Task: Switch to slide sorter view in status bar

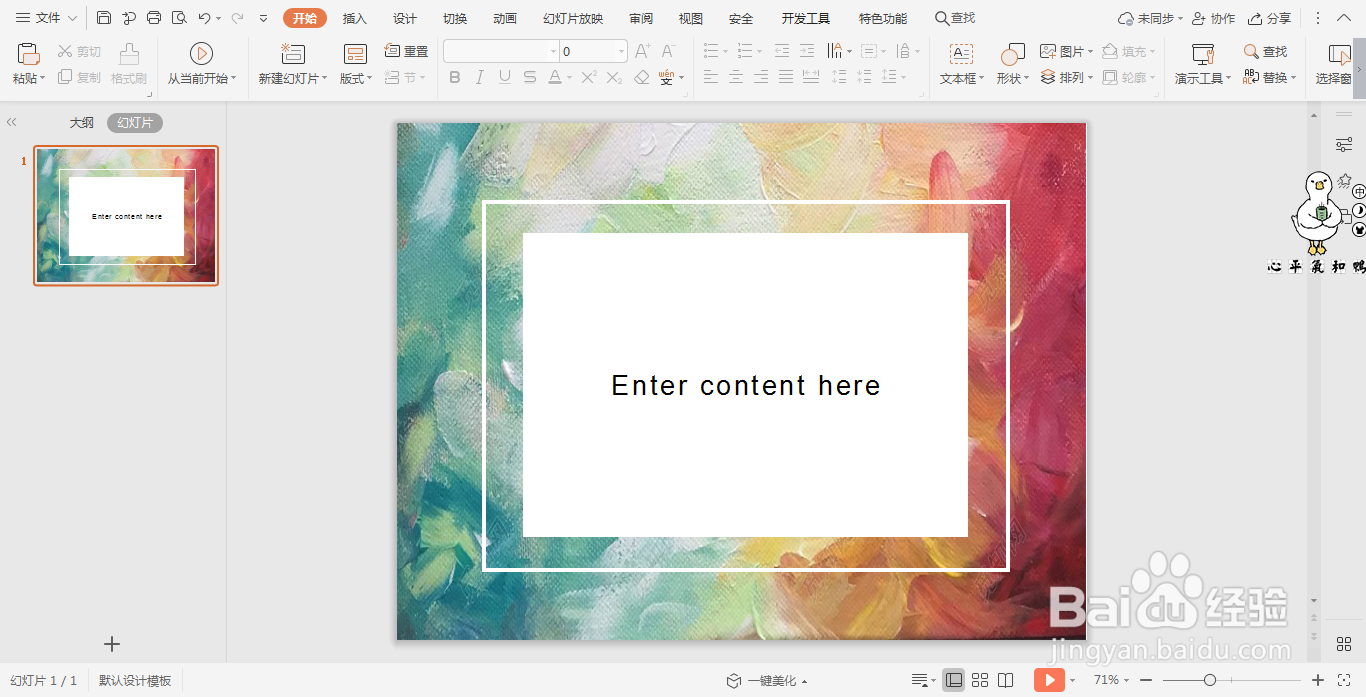Action: 980,680
